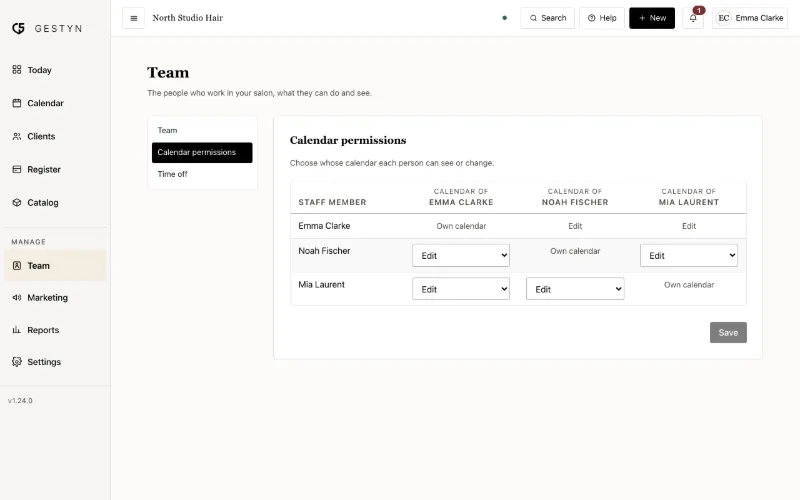The height and width of the screenshot is (500, 800).
Task: Click 'Own calendar' in Emma Clarke row
Action: coord(461,226)
